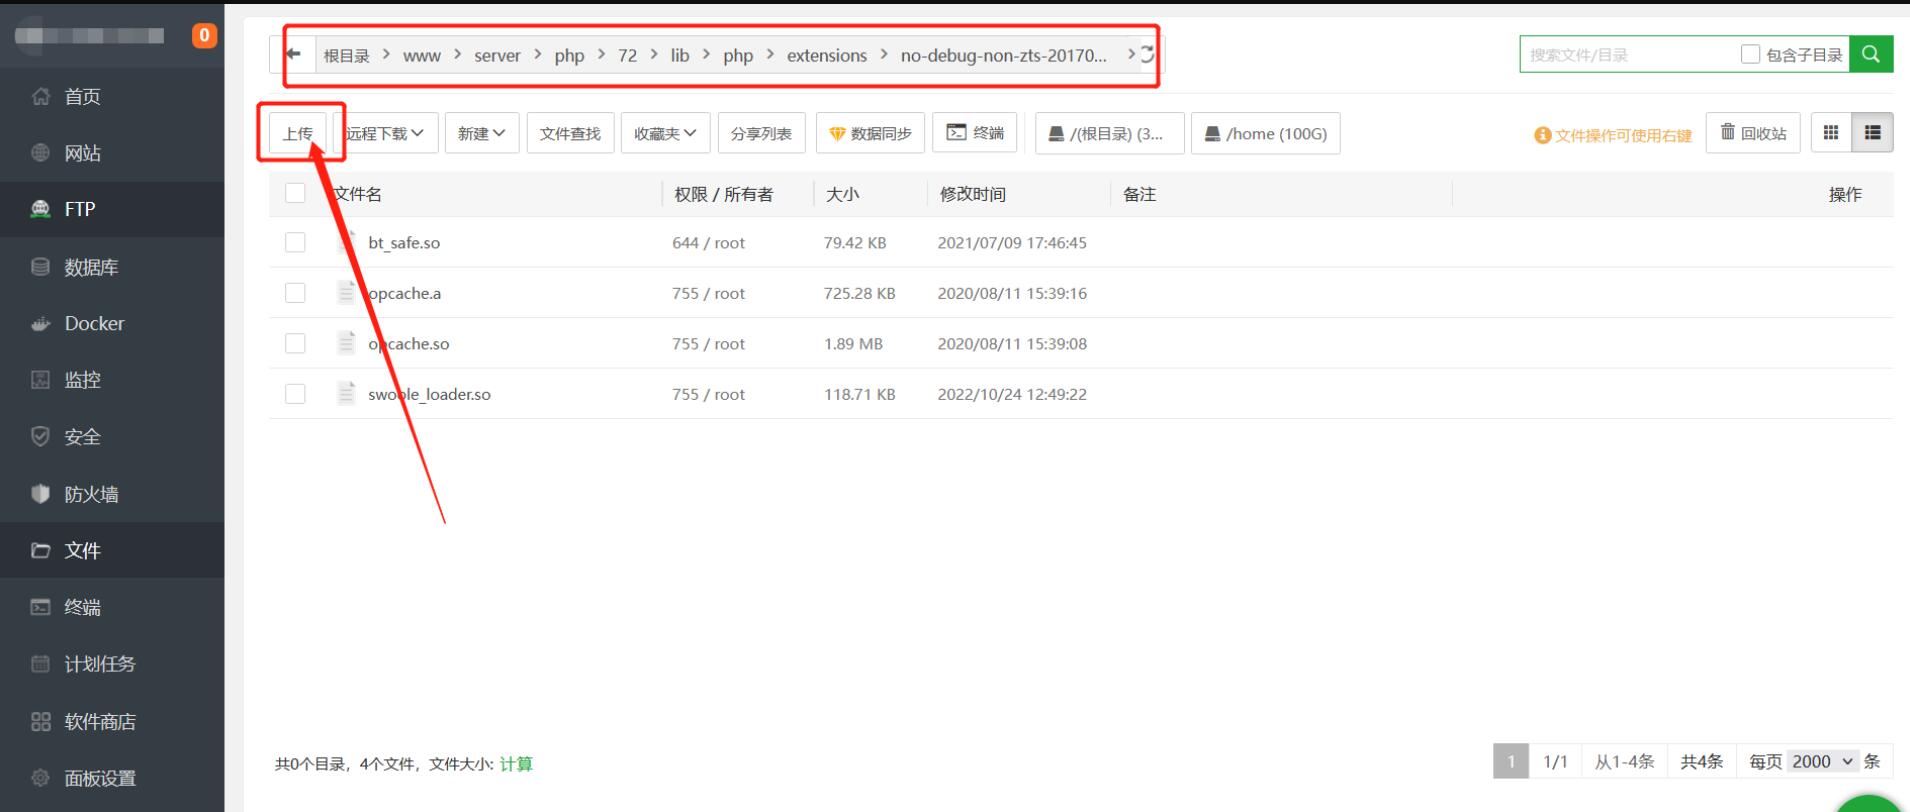Switch to grid view layout icon

(x=1831, y=133)
